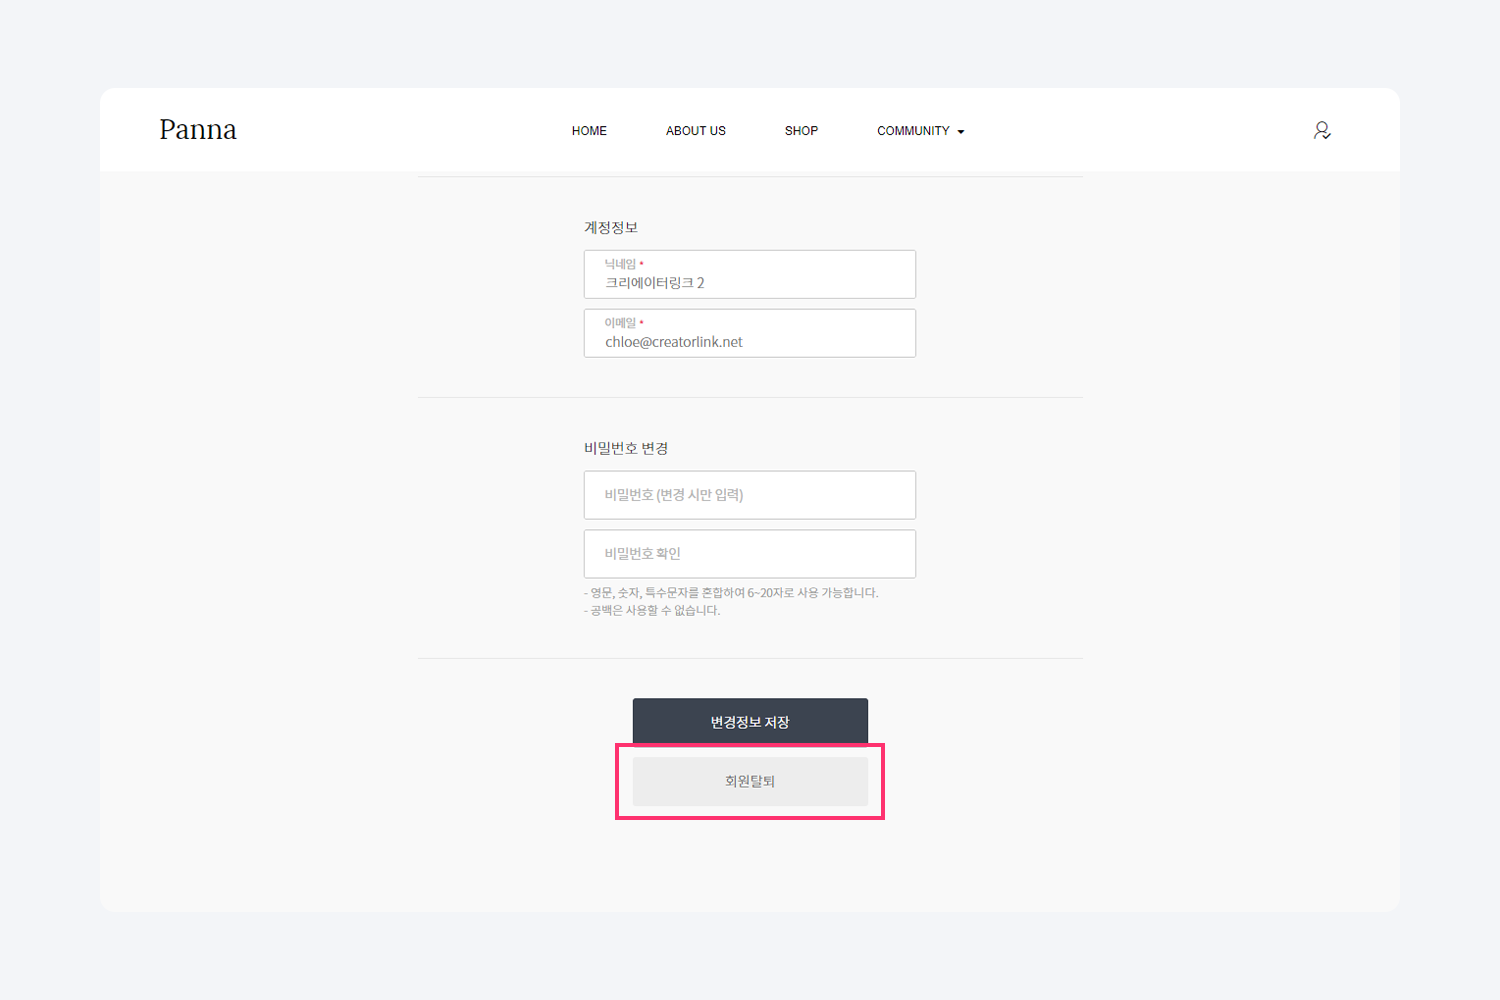Viewport: 1500px width, 1000px height.
Task: Focus the nickname field containing 크리에이터링크 2
Action: click(750, 283)
